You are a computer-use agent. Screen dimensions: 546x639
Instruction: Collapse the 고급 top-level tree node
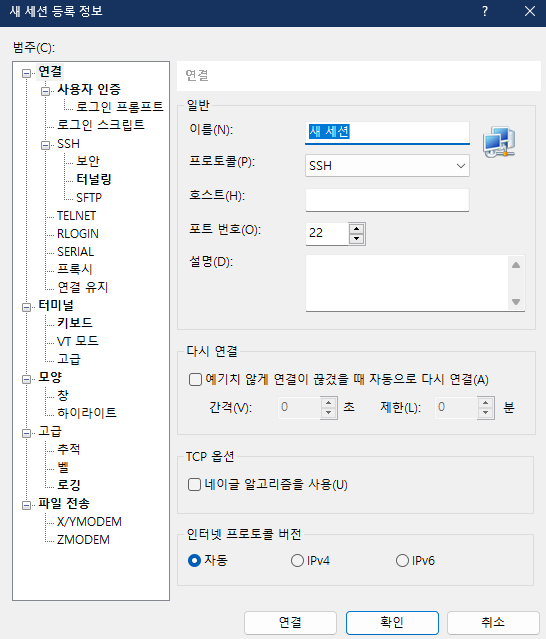click(26, 433)
